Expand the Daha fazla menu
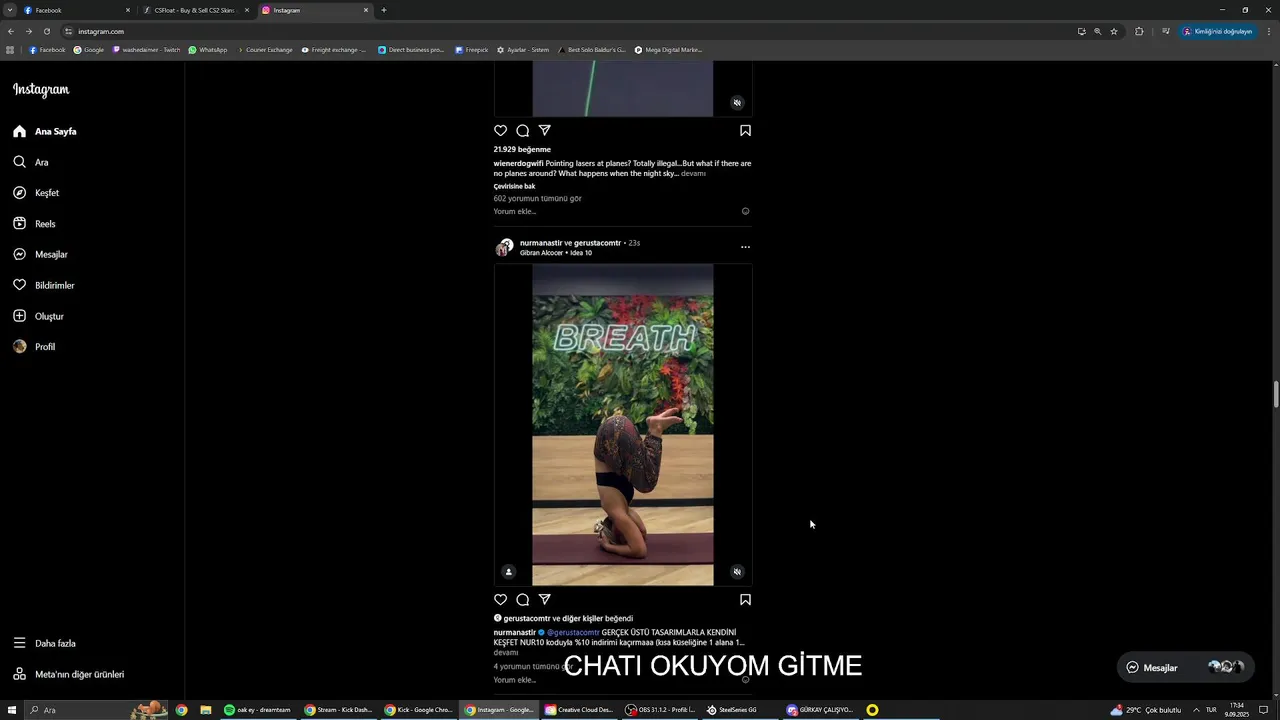The width and height of the screenshot is (1280, 720). click(44, 643)
